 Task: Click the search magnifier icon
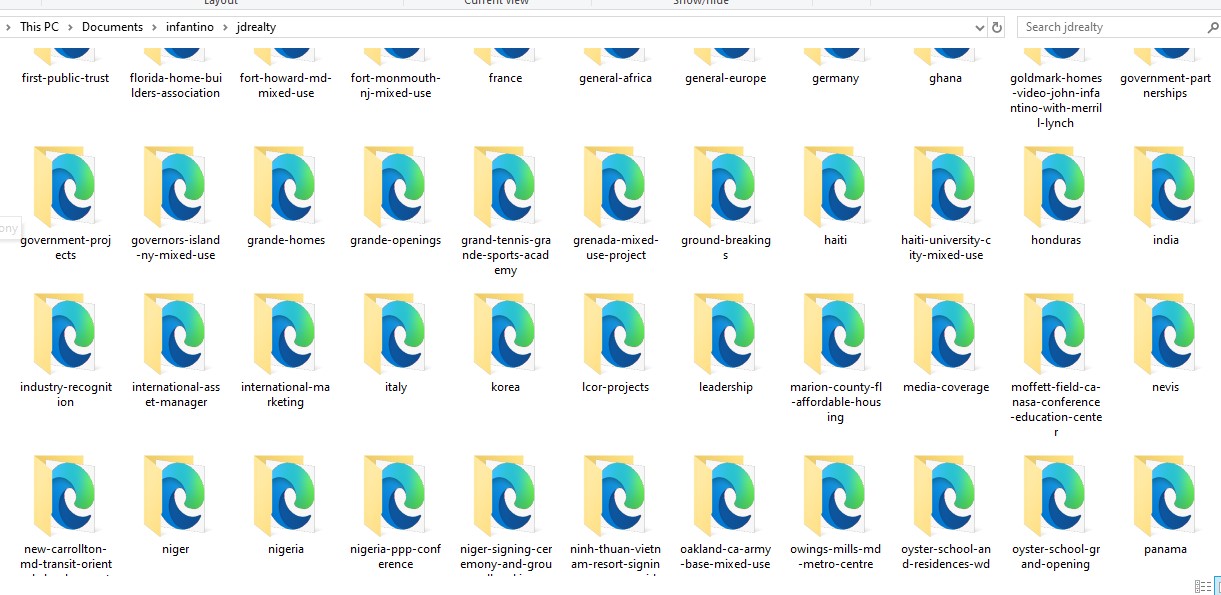tap(1213, 27)
